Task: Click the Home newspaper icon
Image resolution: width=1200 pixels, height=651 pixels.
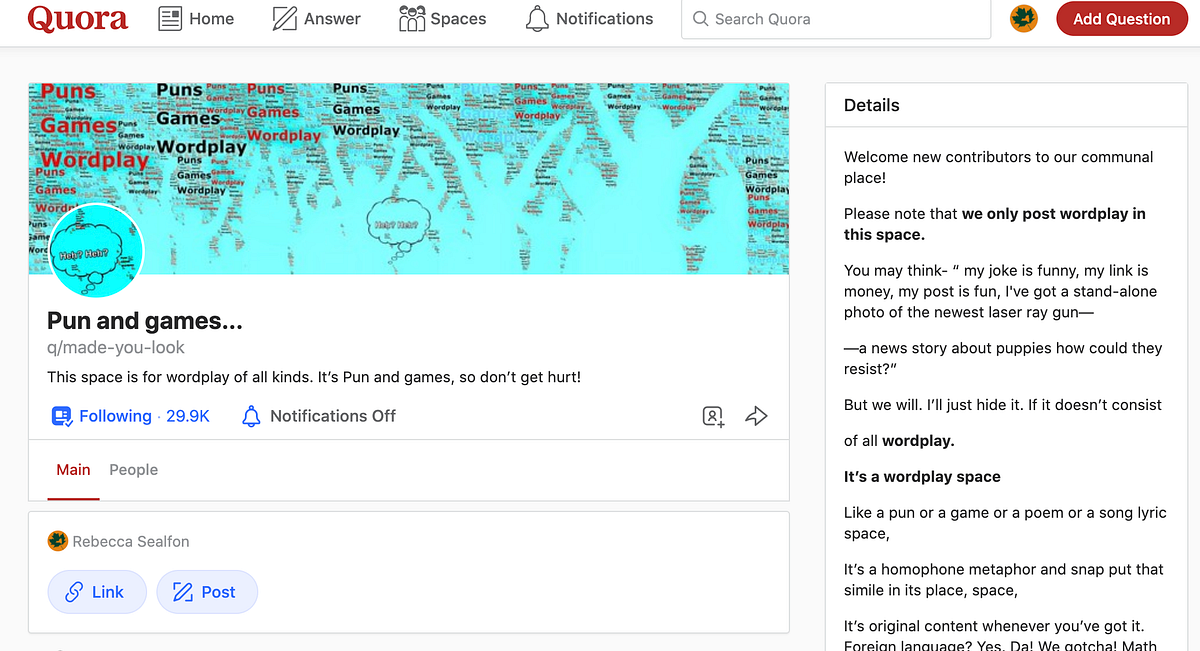Action: pos(170,18)
